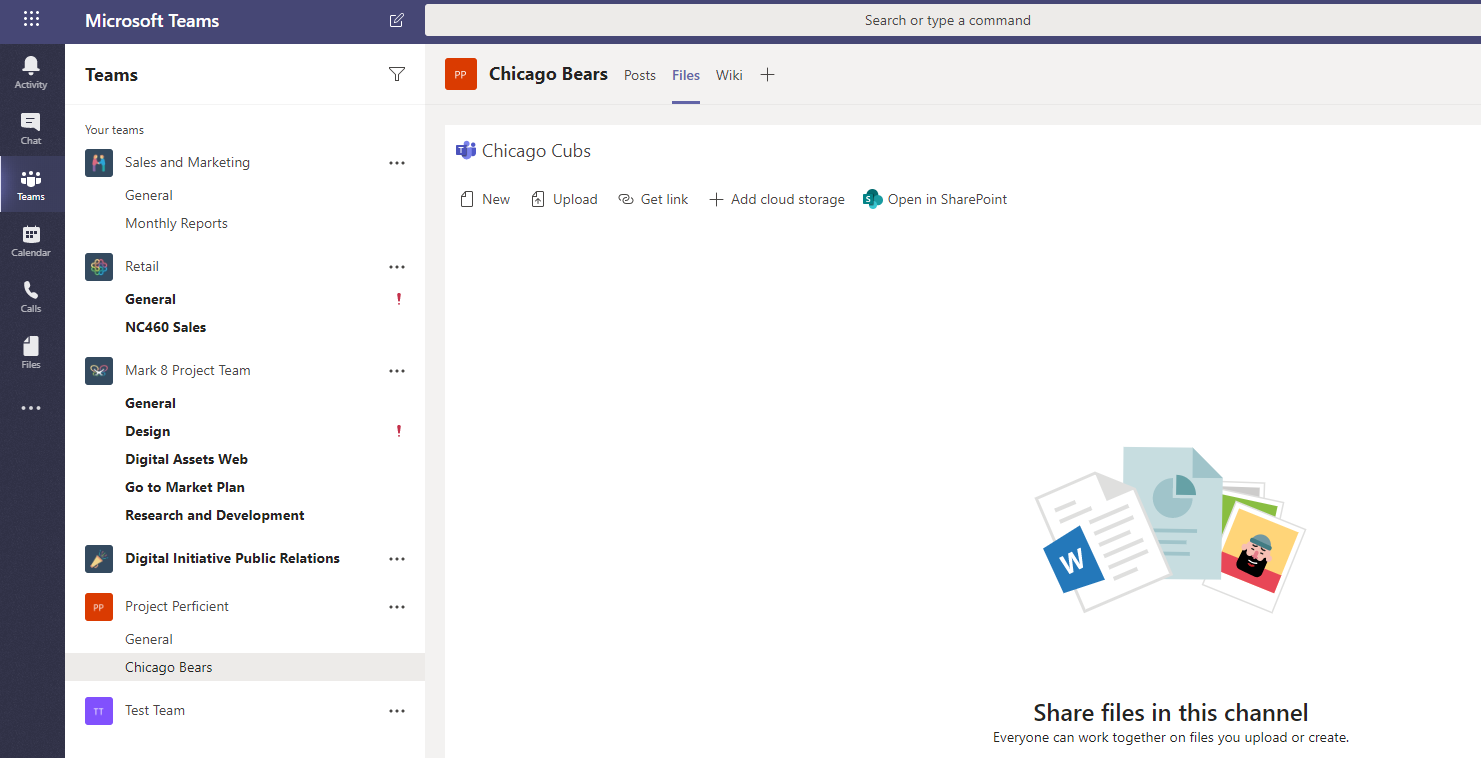Switch to the Wiki tab
1481x758 pixels.
click(x=729, y=75)
